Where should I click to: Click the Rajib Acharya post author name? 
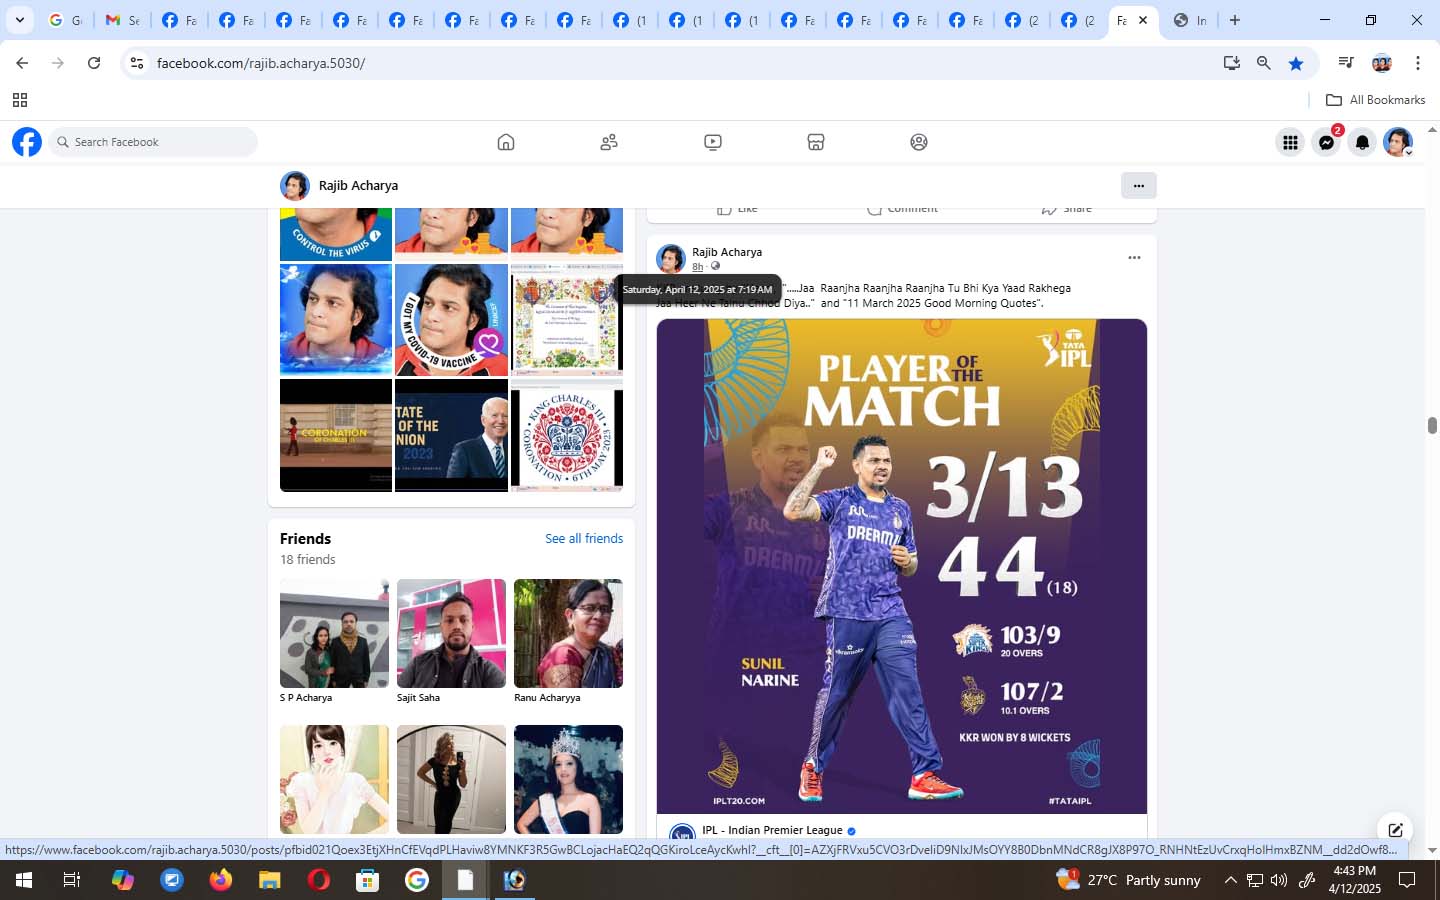pyautogui.click(x=727, y=252)
